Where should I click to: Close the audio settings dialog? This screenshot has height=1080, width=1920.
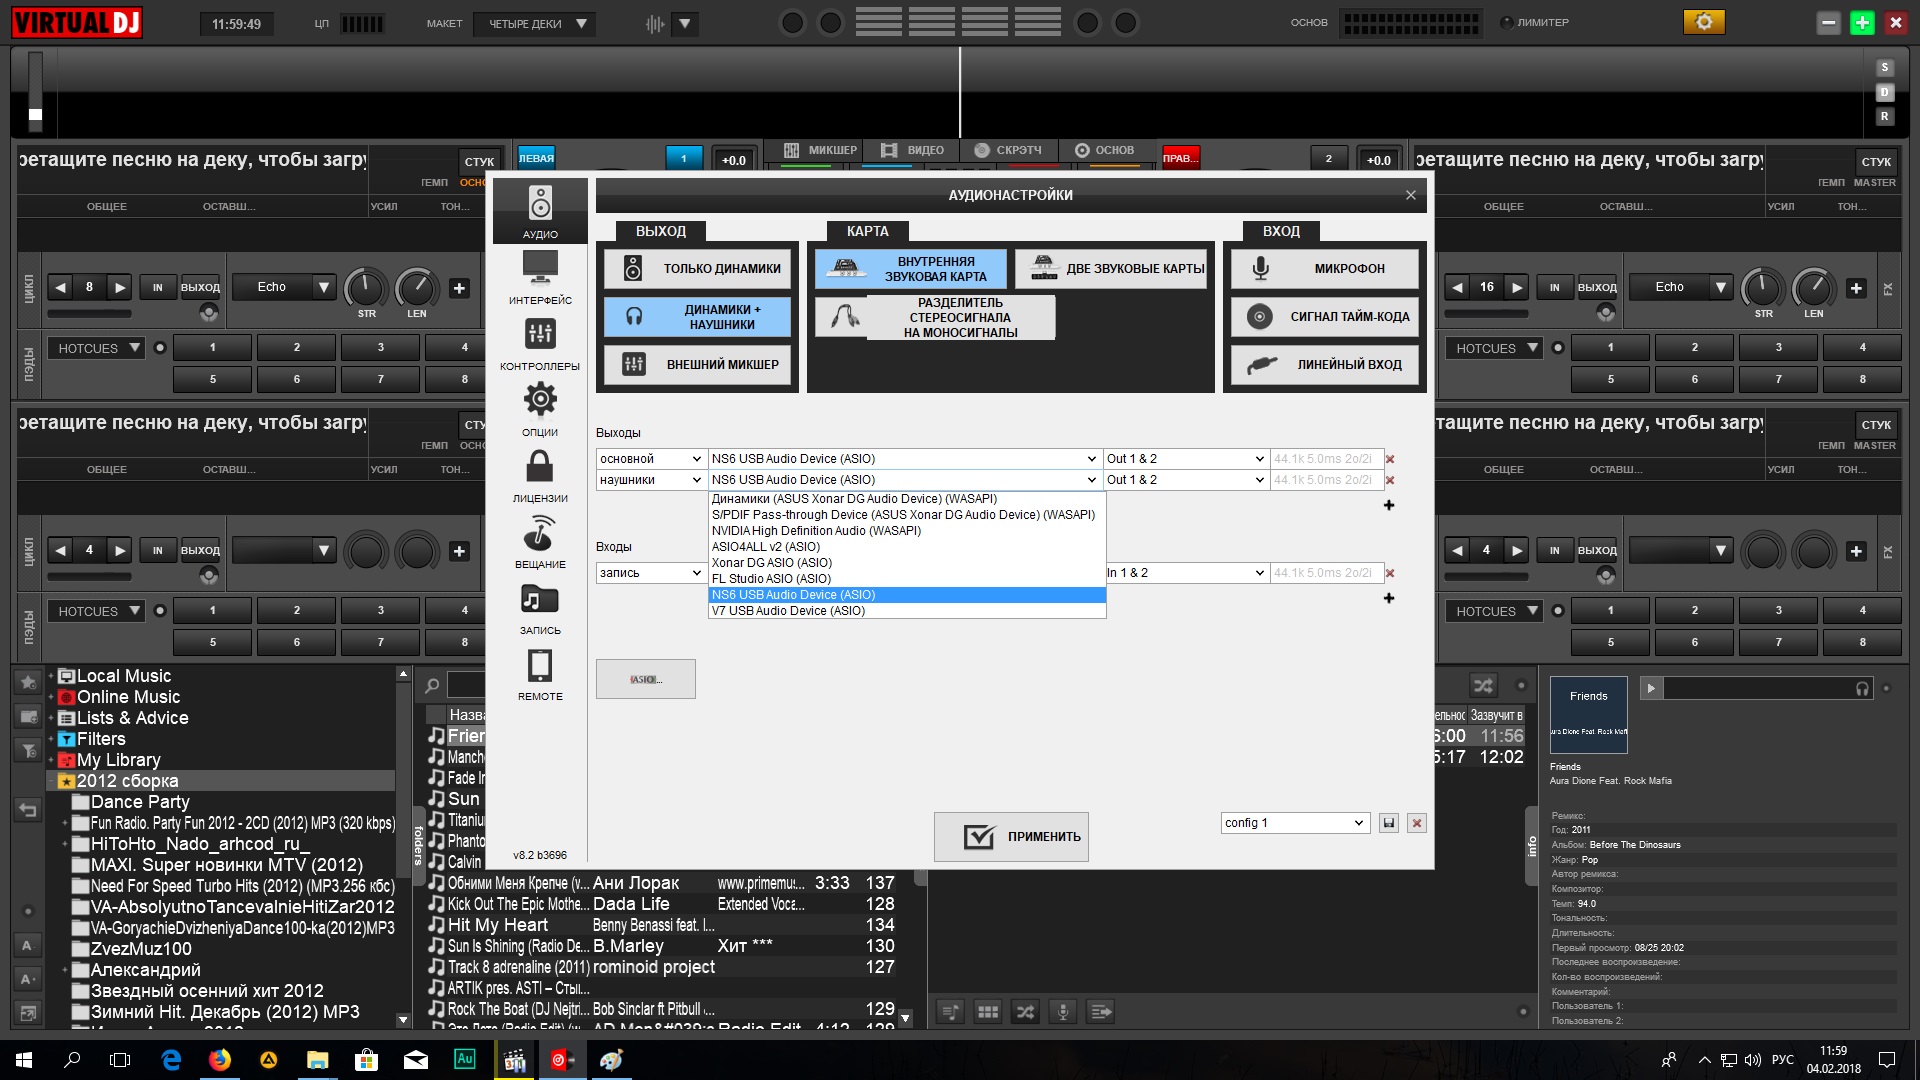click(x=1411, y=195)
